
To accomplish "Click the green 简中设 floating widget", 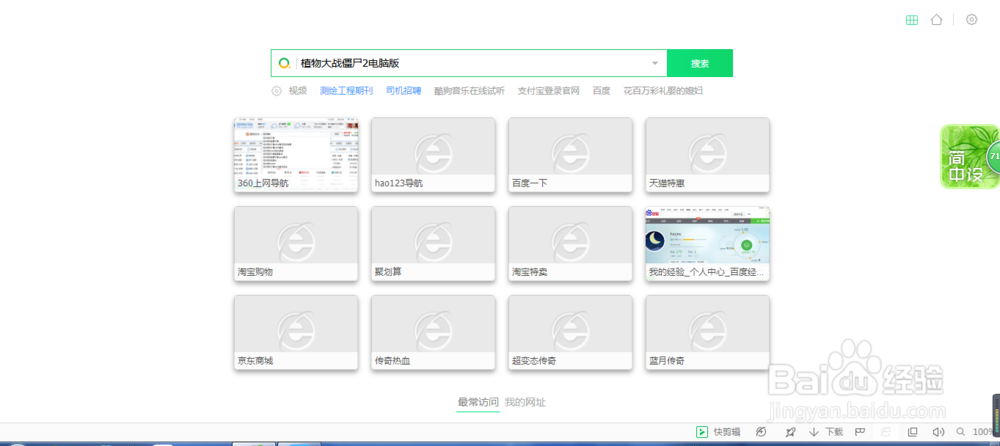I will click(969, 156).
